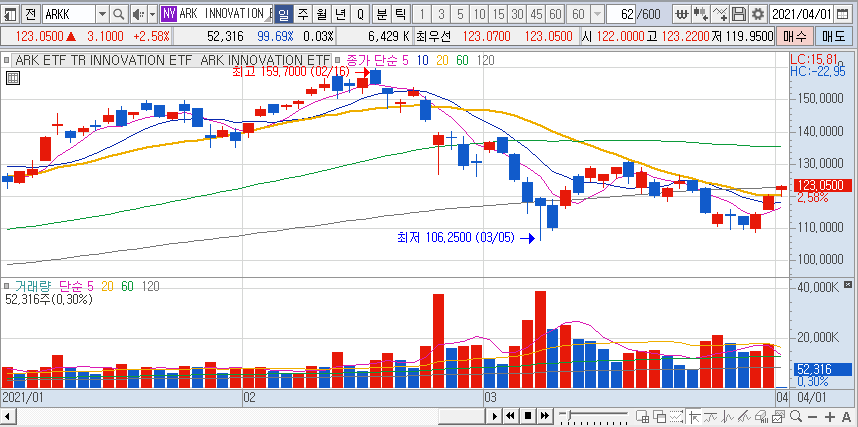The height and width of the screenshot is (427, 858).
Task: Open the dropdown arrow beside speaker icon
Action: point(153,14)
